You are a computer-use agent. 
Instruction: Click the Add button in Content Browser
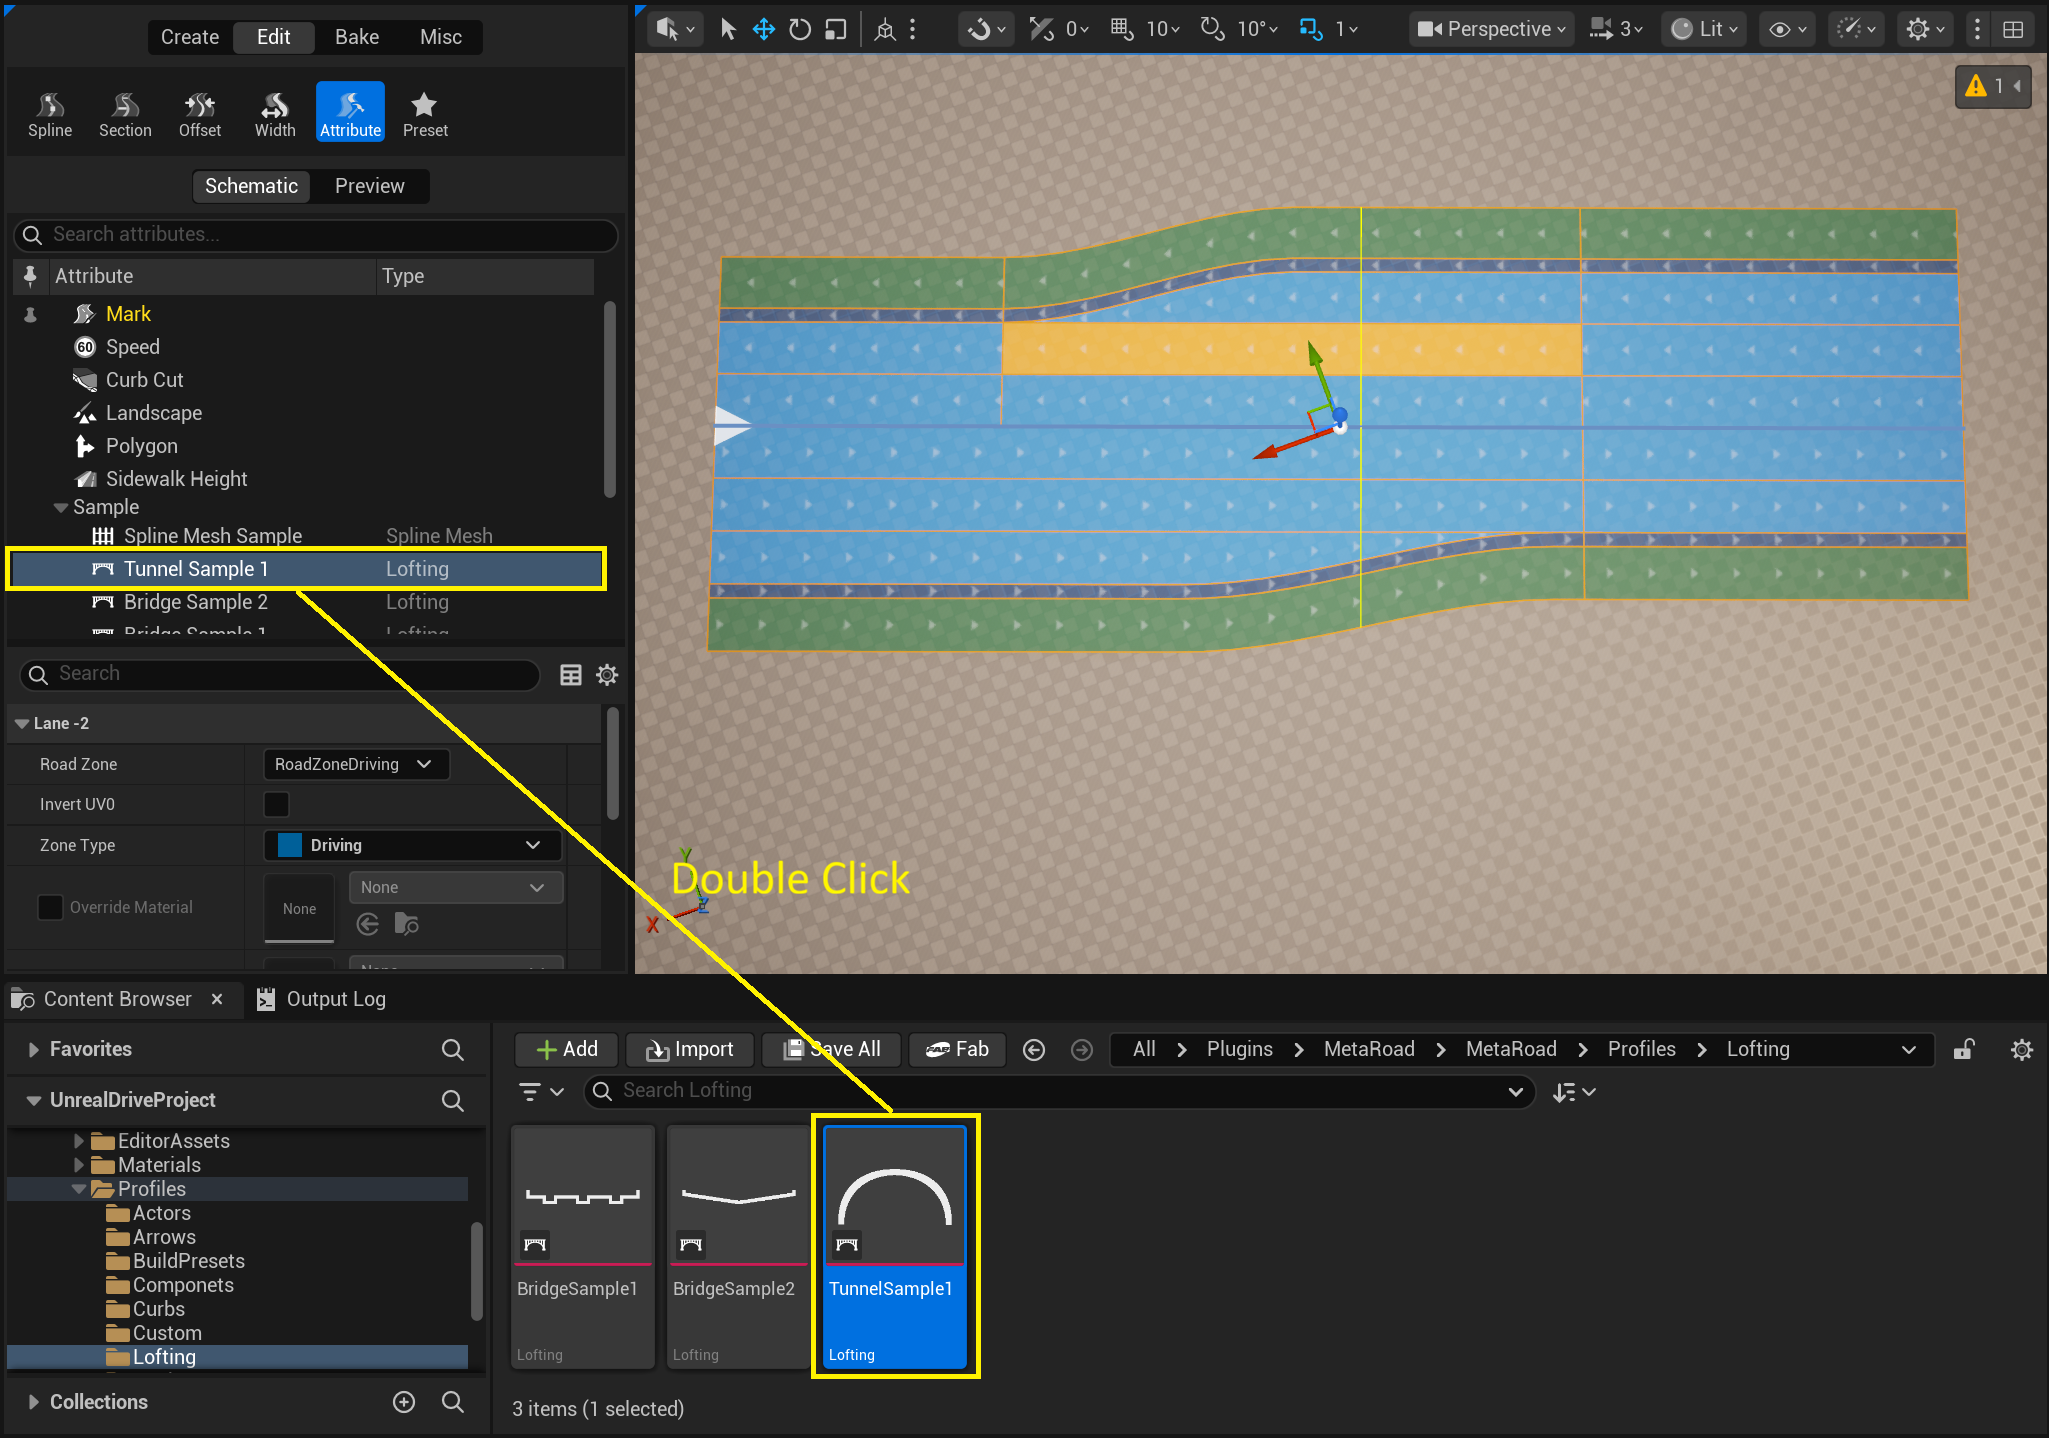tap(567, 1050)
